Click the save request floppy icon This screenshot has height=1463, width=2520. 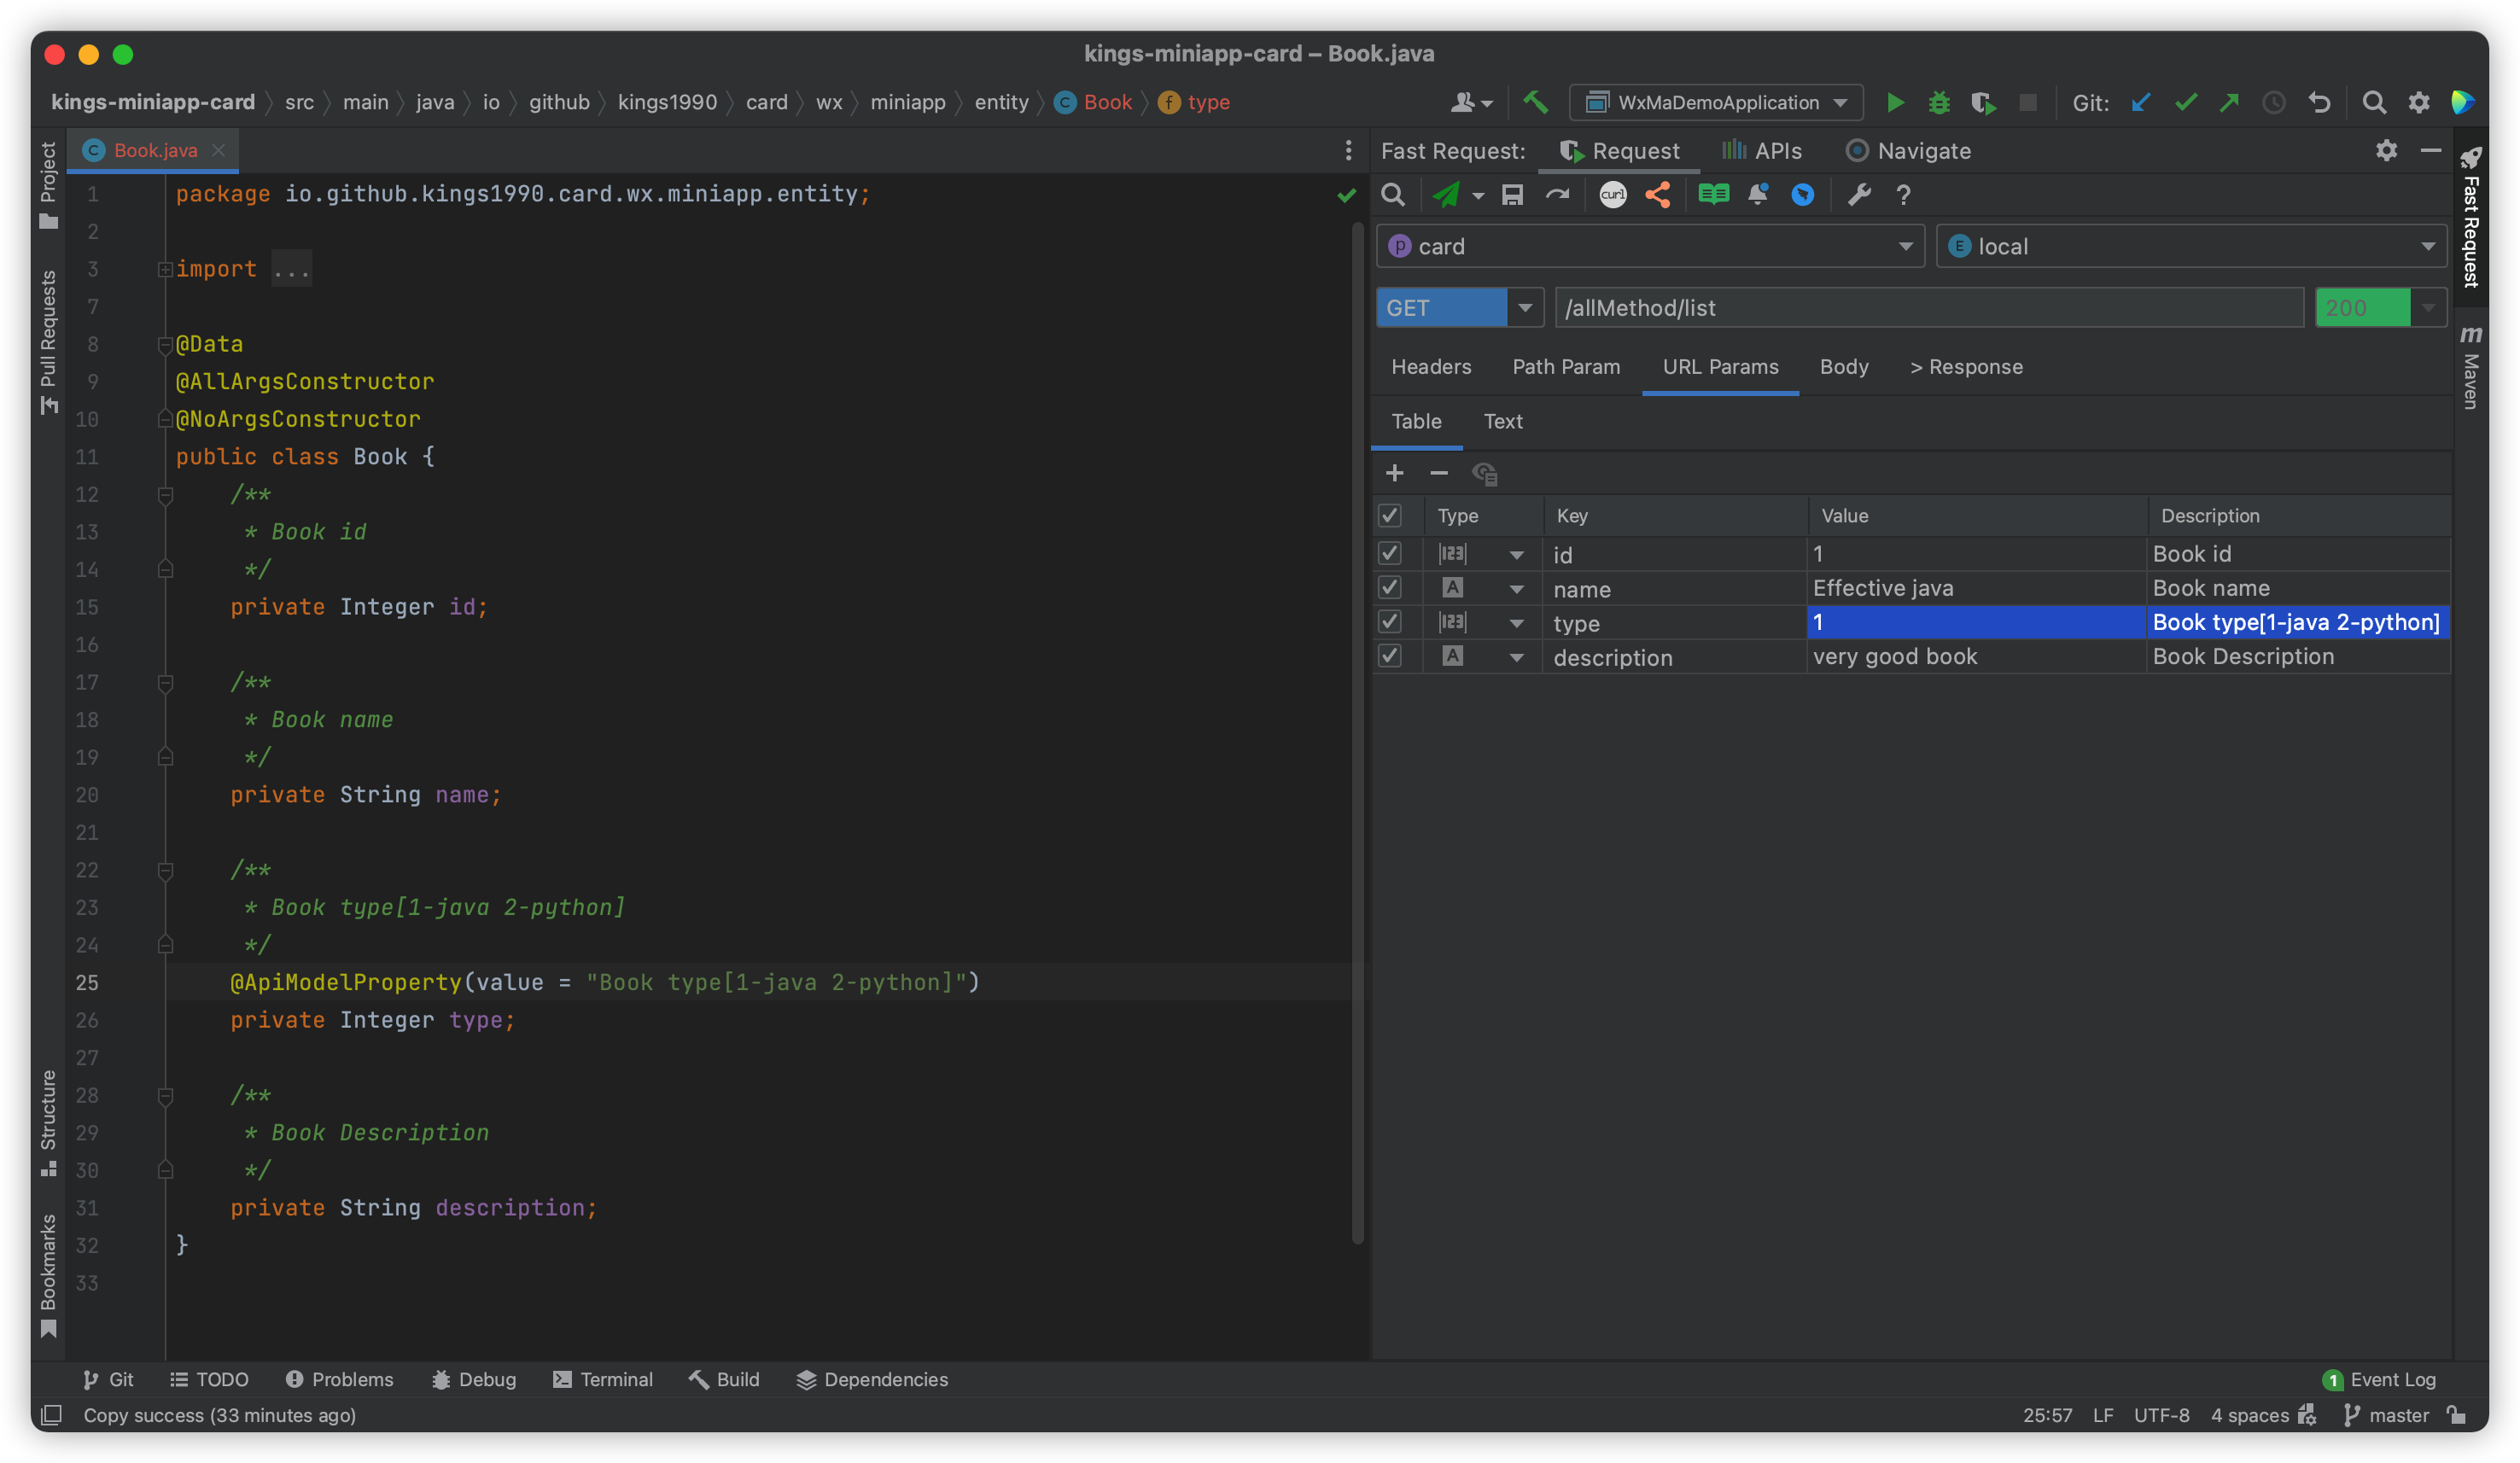1512,195
